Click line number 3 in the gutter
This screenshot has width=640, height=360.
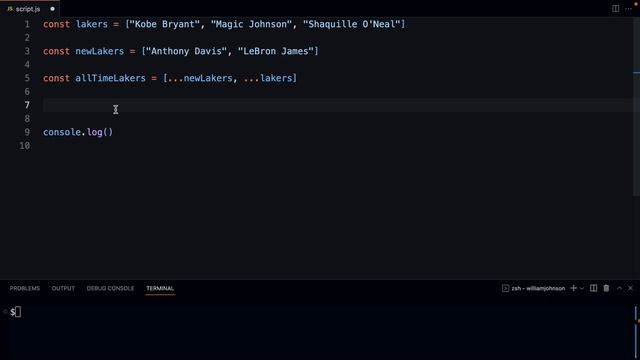[x=27, y=51]
